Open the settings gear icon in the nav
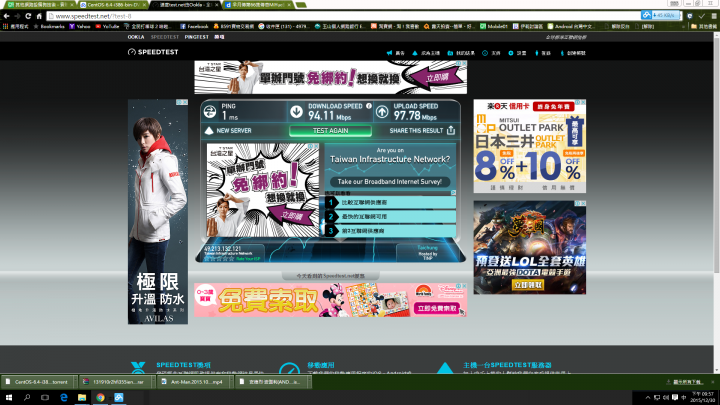The width and height of the screenshot is (720, 405). [x=511, y=53]
